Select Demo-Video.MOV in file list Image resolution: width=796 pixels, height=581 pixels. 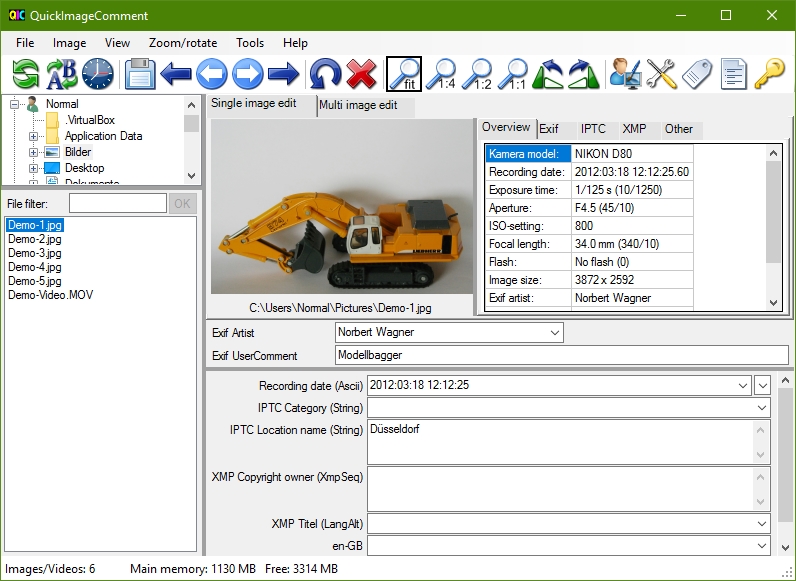(x=51, y=295)
